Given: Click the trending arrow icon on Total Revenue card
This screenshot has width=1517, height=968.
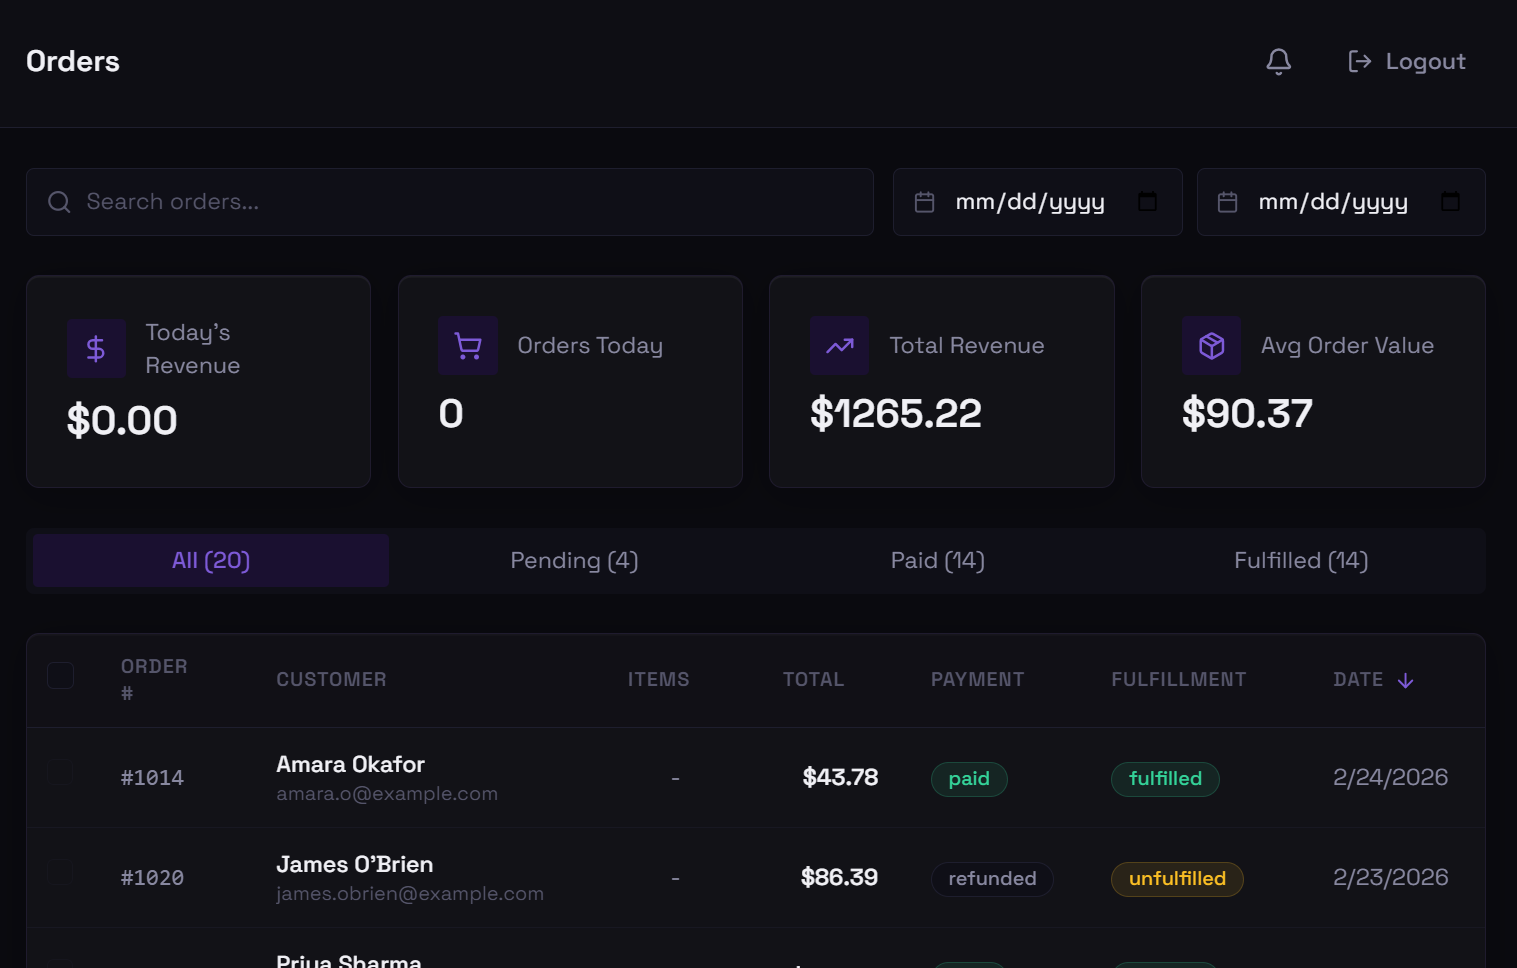Looking at the screenshot, I should click(x=839, y=345).
